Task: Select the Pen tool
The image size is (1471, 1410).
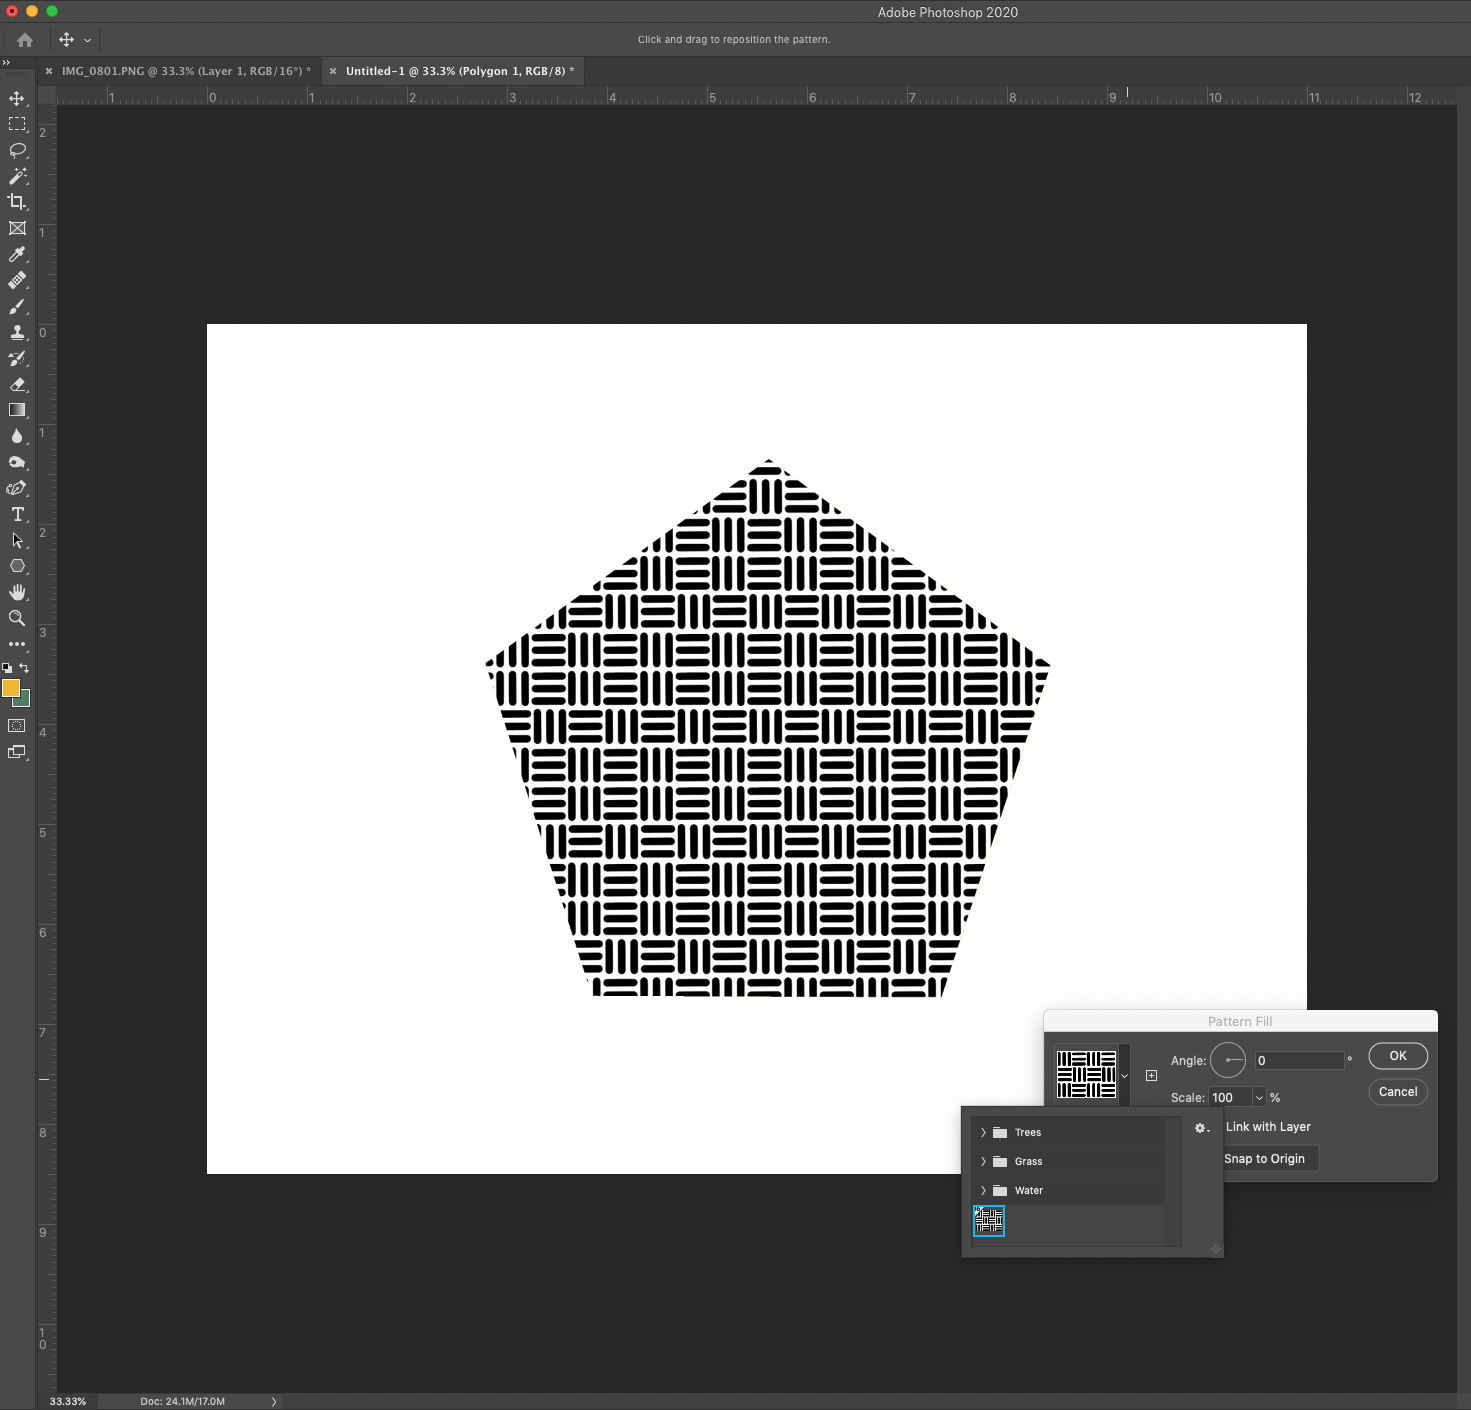Action: click(17, 488)
